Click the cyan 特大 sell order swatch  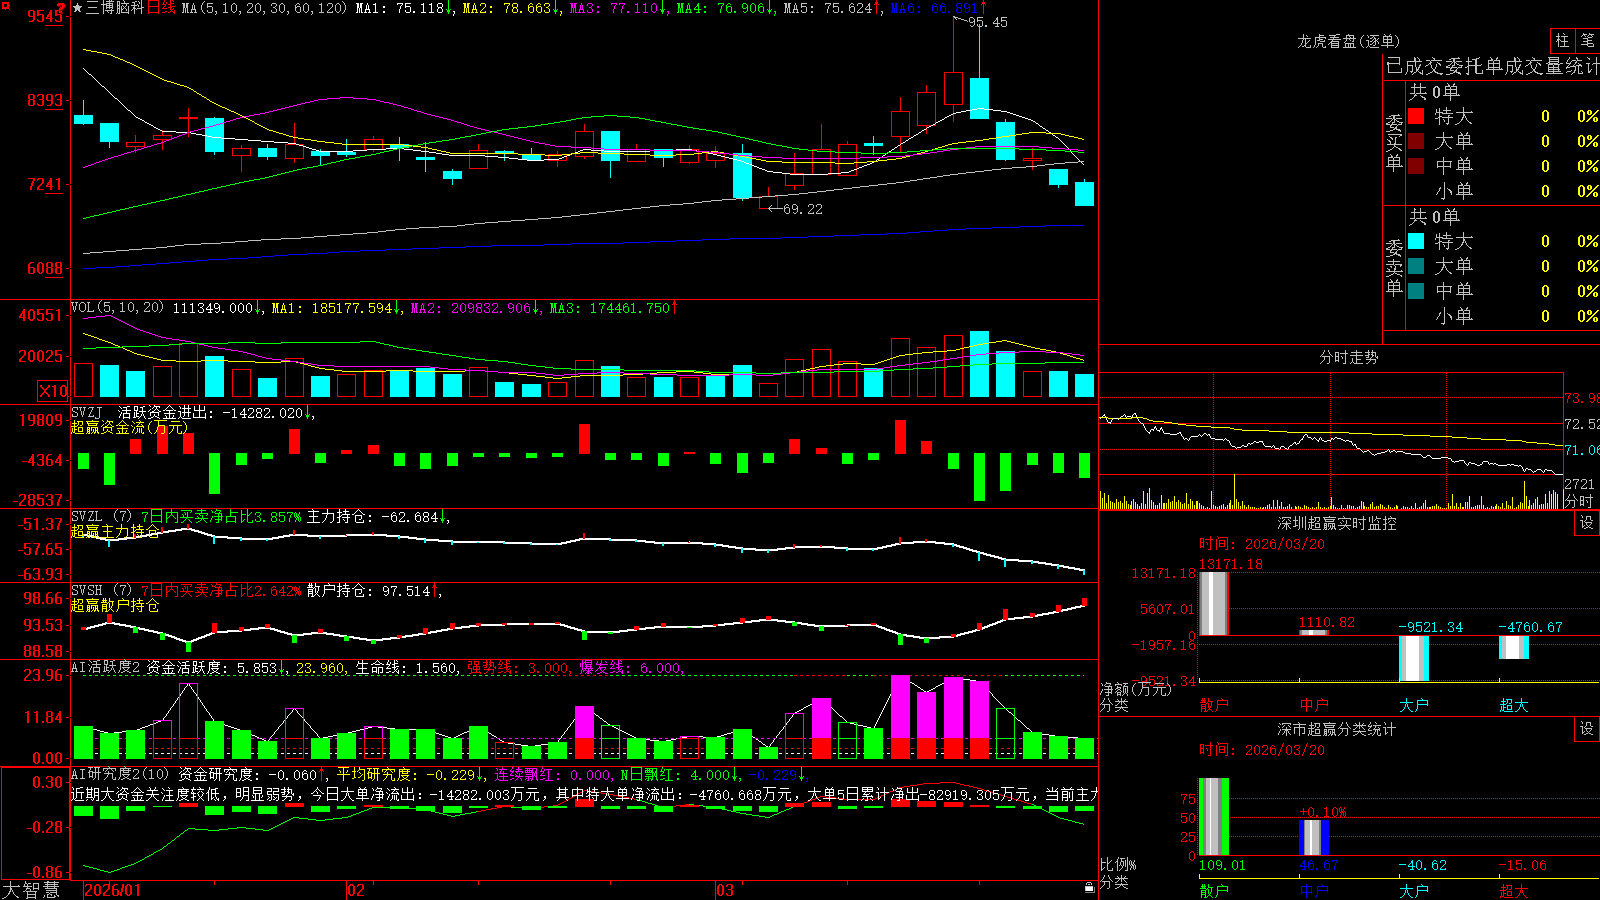coord(1416,241)
